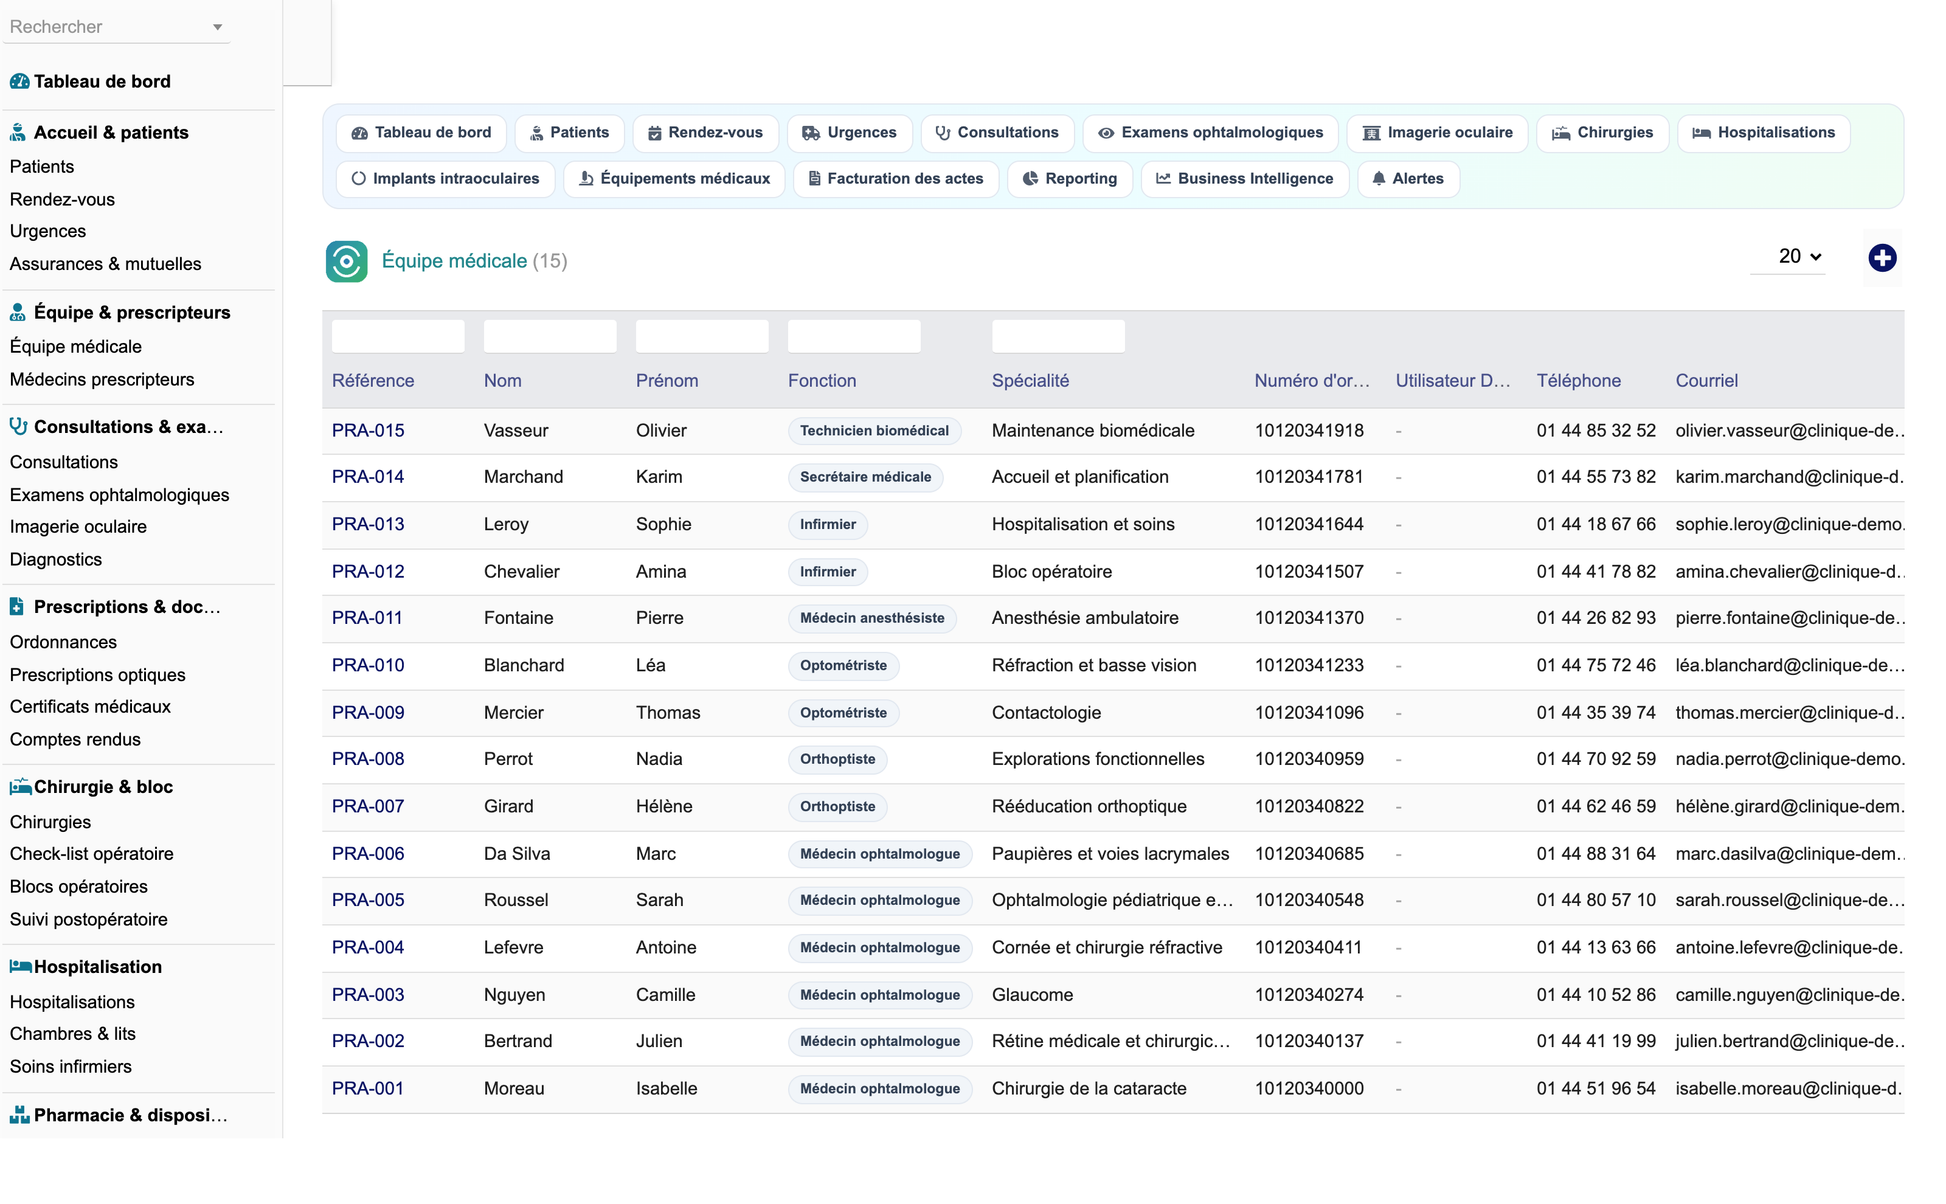The height and width of the screenshot is (1204, 1946).
Task: Click the Nom column filter field
Action: (550, 336)
